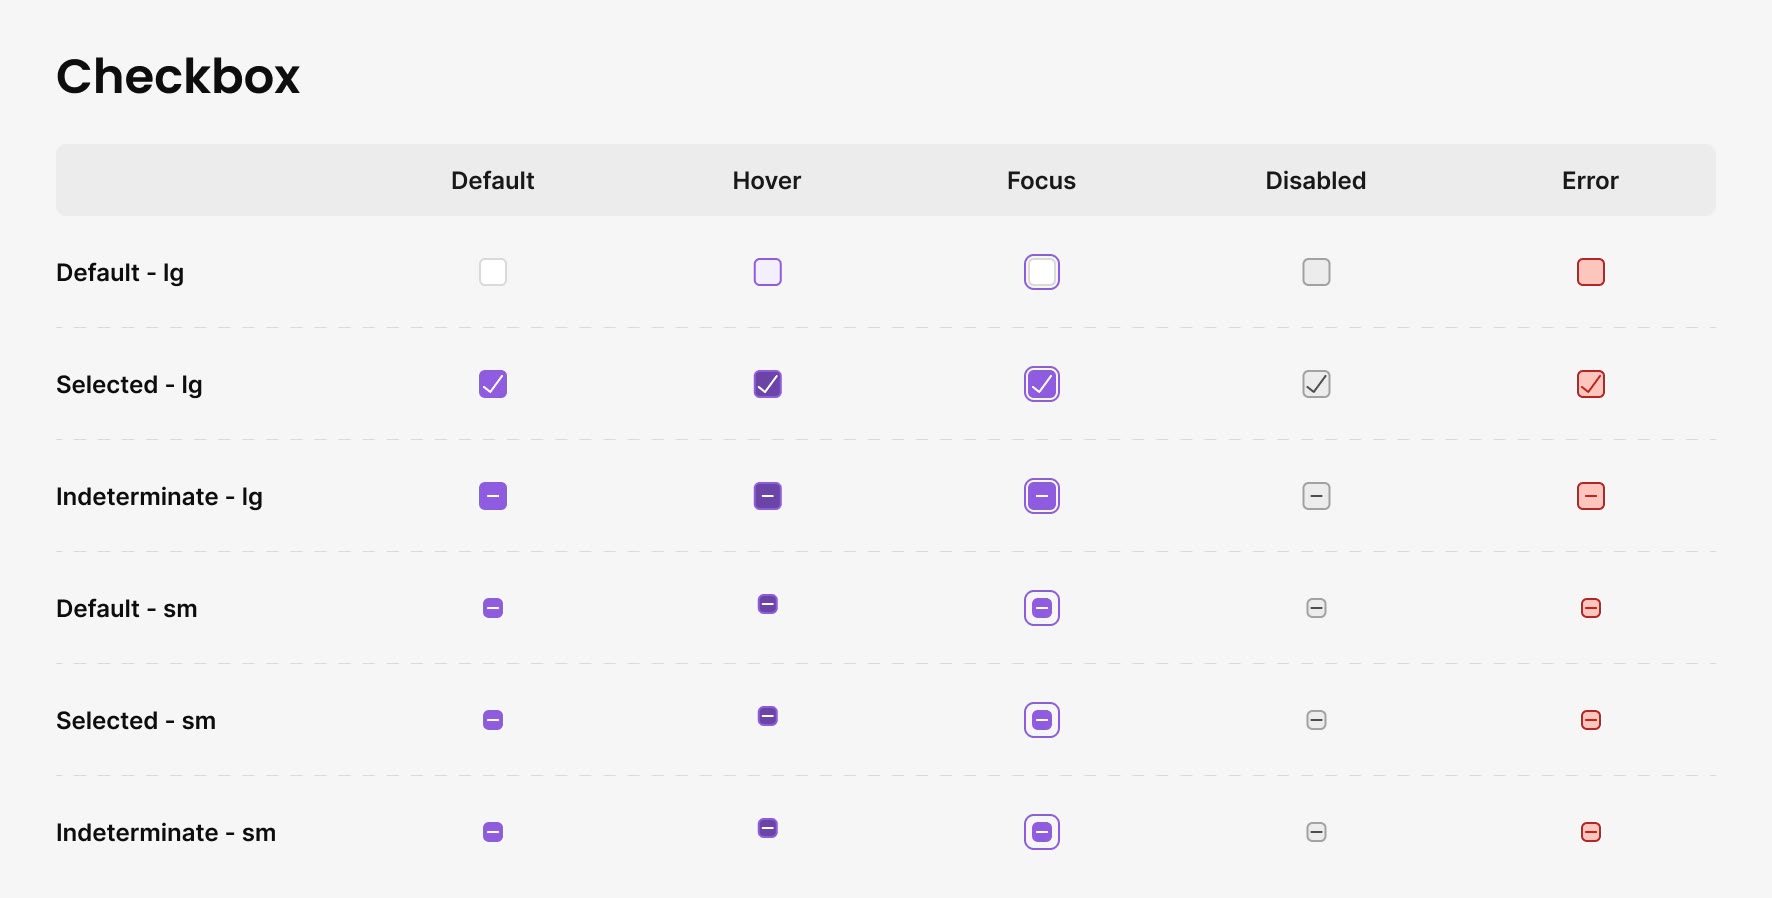Image resolution: width=1772 pixels, height=898 pixels.
Task: Click the 'Default - lg' row label
Action: [120, 273]
